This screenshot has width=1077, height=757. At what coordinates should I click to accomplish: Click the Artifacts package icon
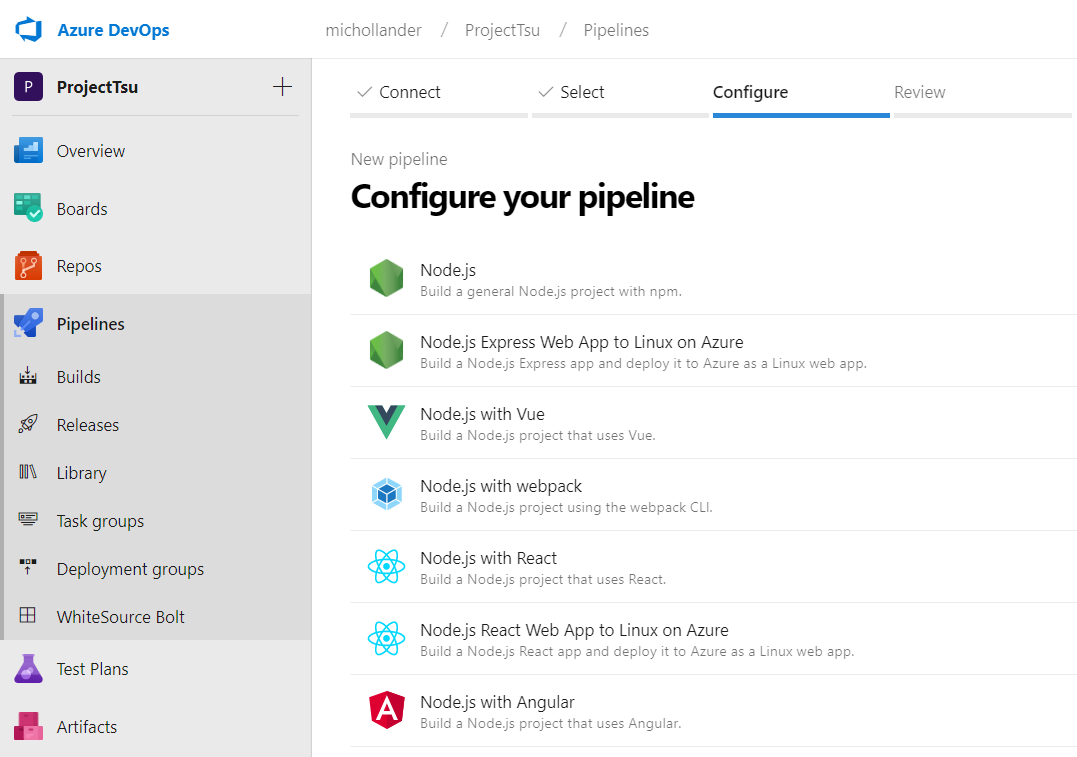tap(28, 726)
